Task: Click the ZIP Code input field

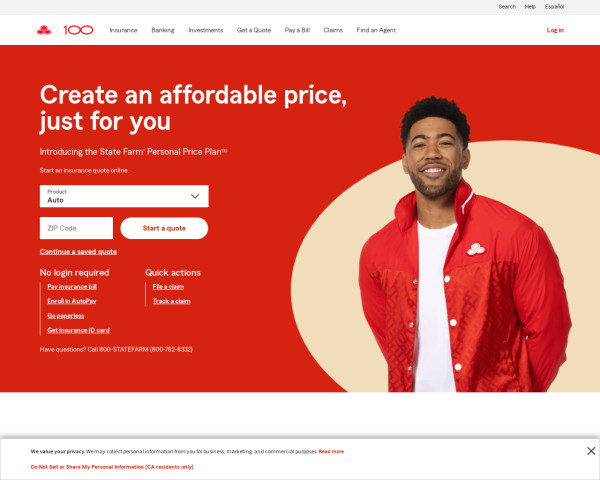Action: tap(76, 228)
